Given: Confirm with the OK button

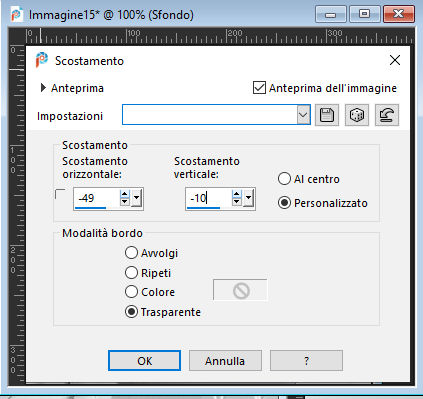Looking at the screenshot, I should pos(145,361).
